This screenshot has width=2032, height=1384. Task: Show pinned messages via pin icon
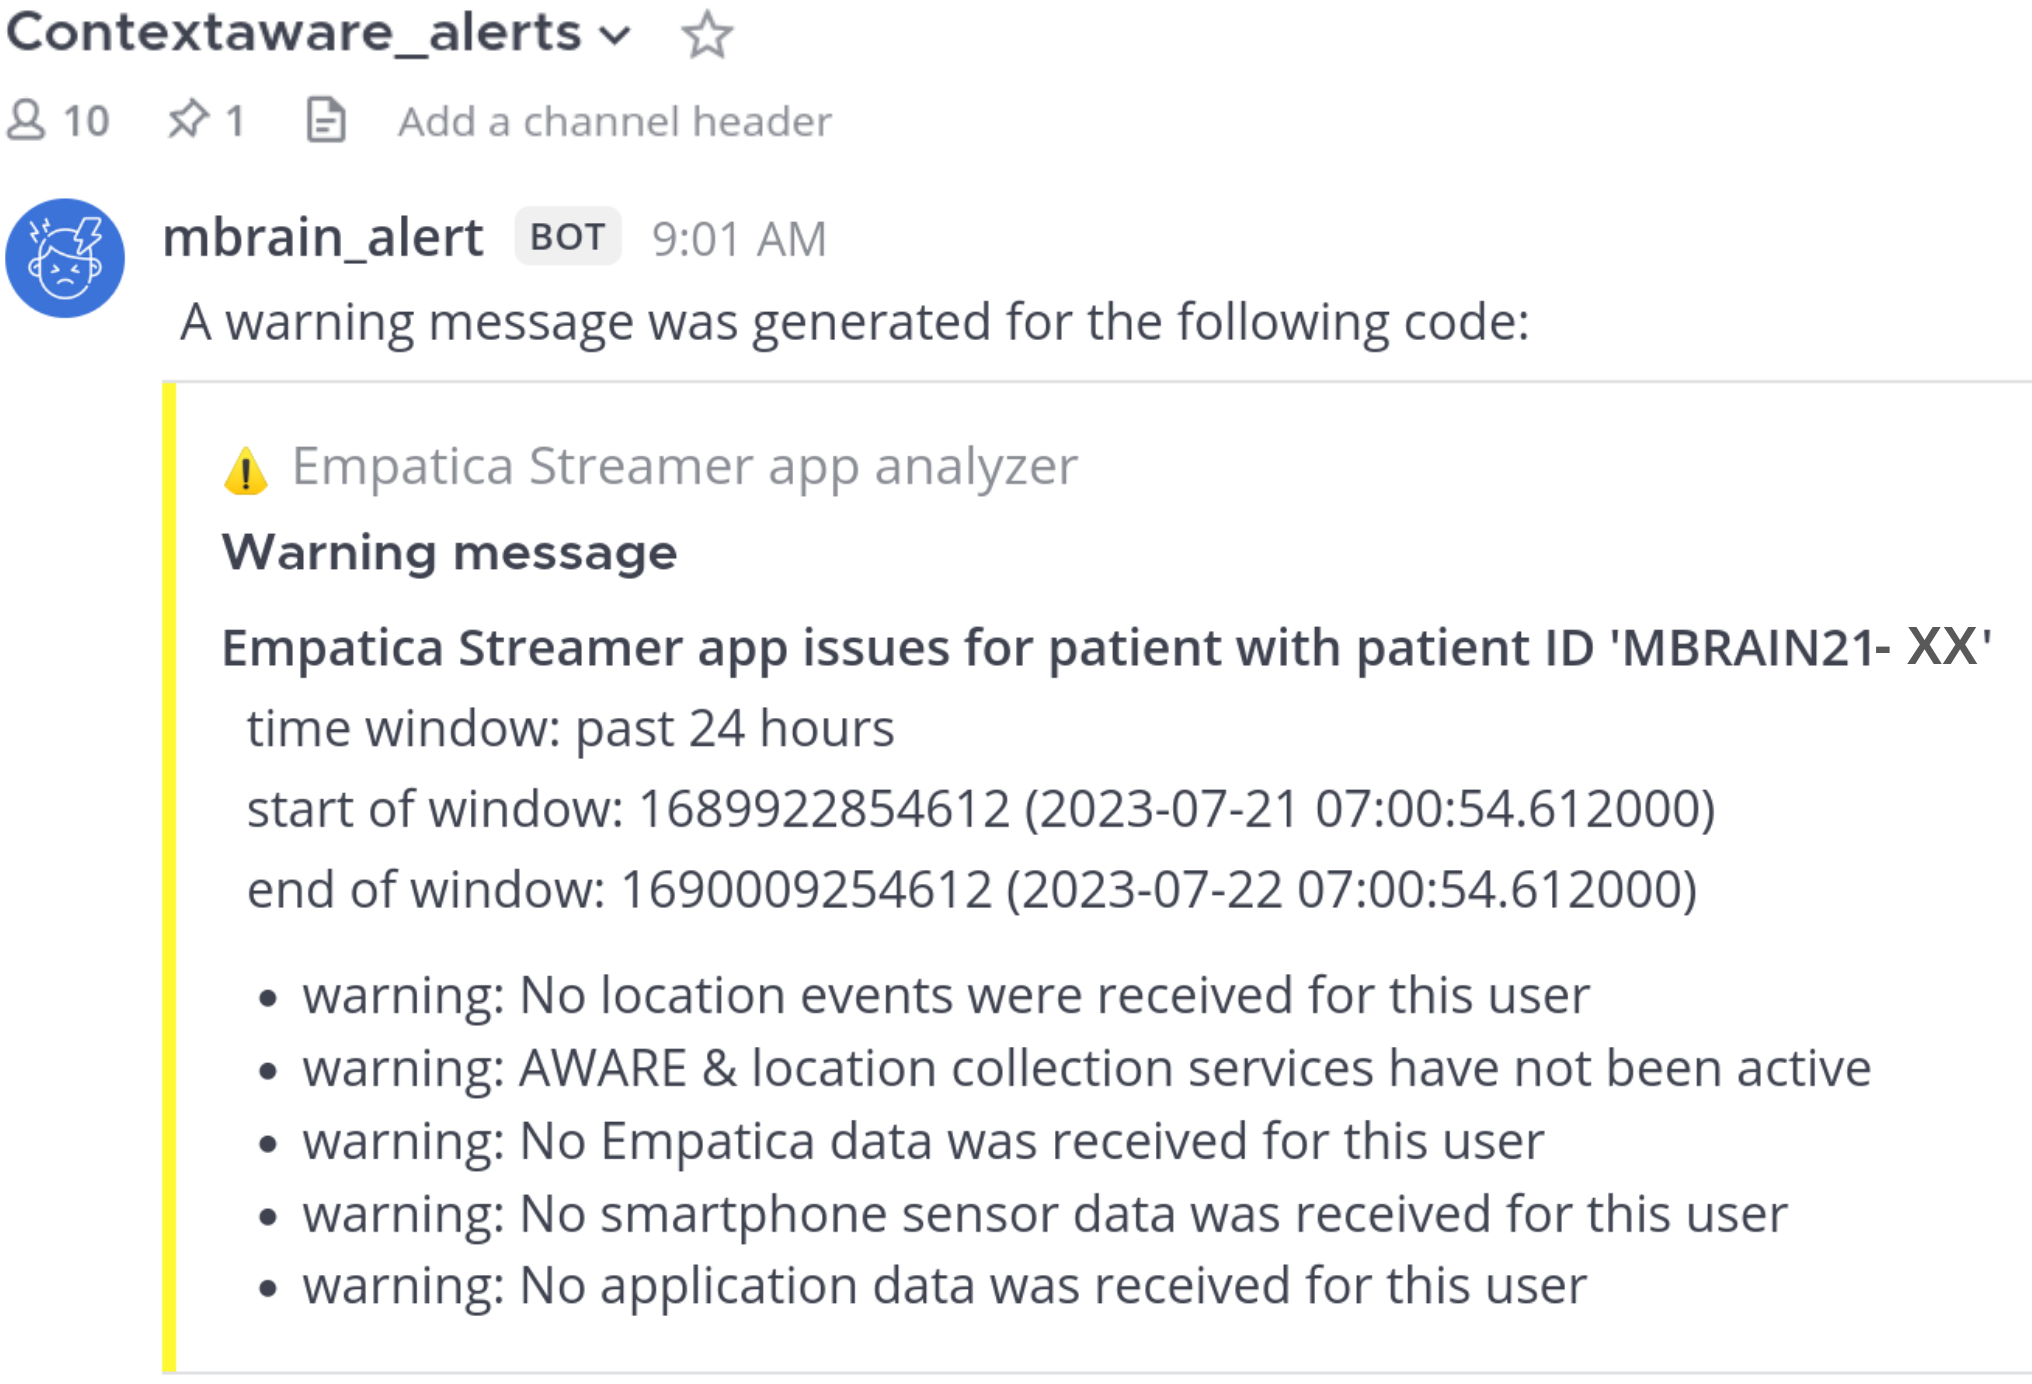click(188, 120)
